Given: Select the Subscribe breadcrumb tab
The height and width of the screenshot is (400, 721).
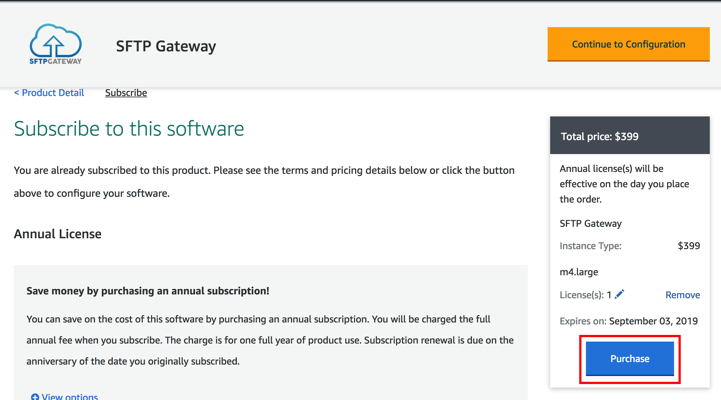Looking at the screenshot, I should (x=126, y=92).
